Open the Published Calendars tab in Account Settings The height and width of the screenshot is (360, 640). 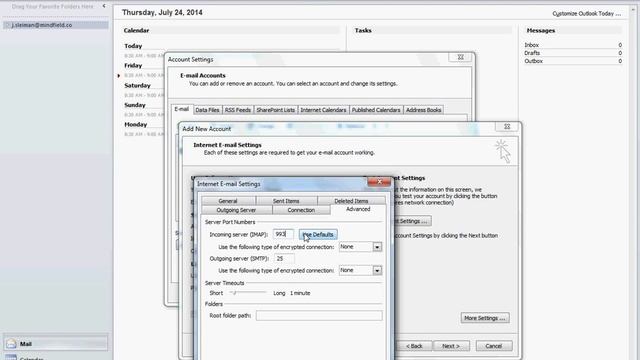(x=376, y=110)
